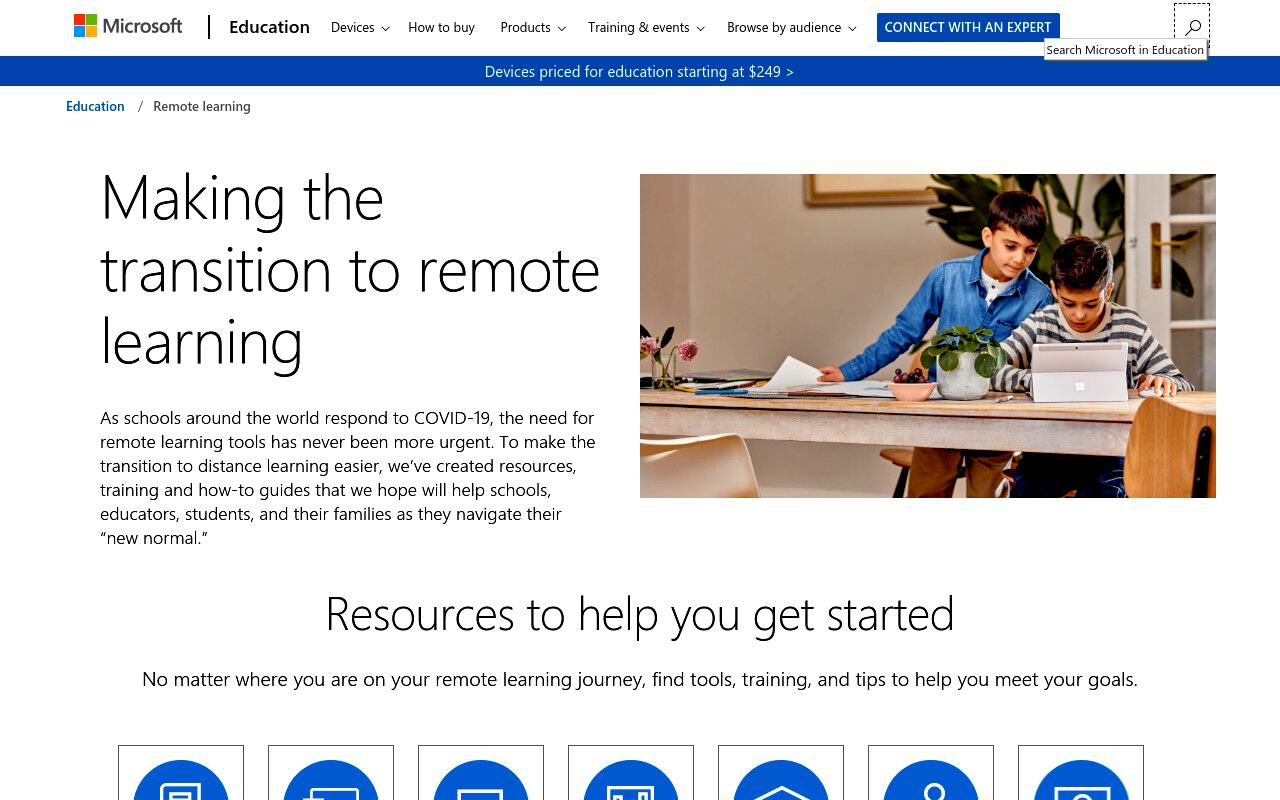
Task: Click the 'Search Microsoft in Education' tooltip
Action: coord(1125,49)
